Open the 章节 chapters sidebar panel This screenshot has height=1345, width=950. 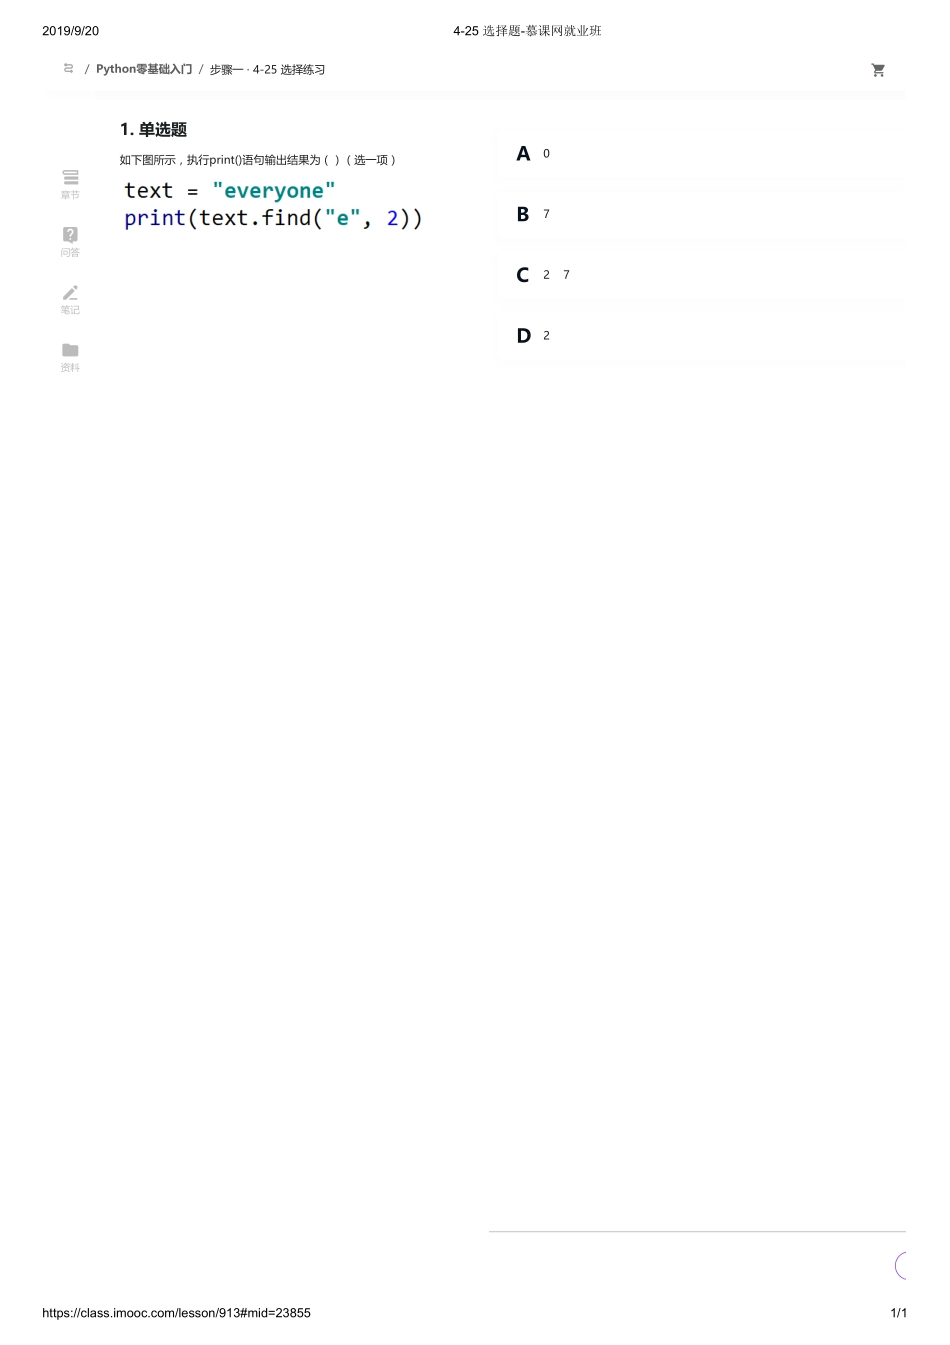click(x=70, y=183)
